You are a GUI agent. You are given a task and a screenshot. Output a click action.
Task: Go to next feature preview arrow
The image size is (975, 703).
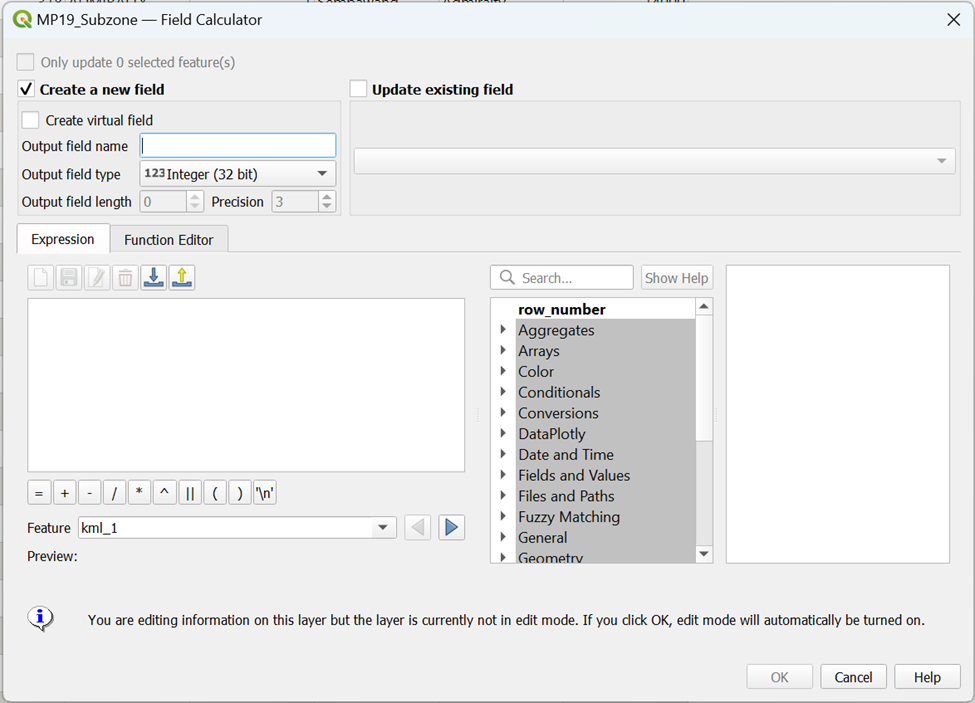coord(452,527)
